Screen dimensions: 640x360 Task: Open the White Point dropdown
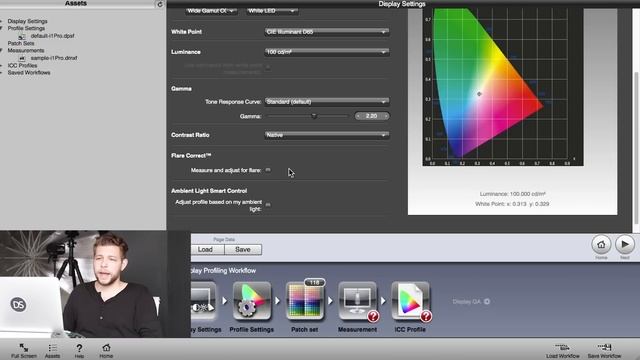coord(327,32)
